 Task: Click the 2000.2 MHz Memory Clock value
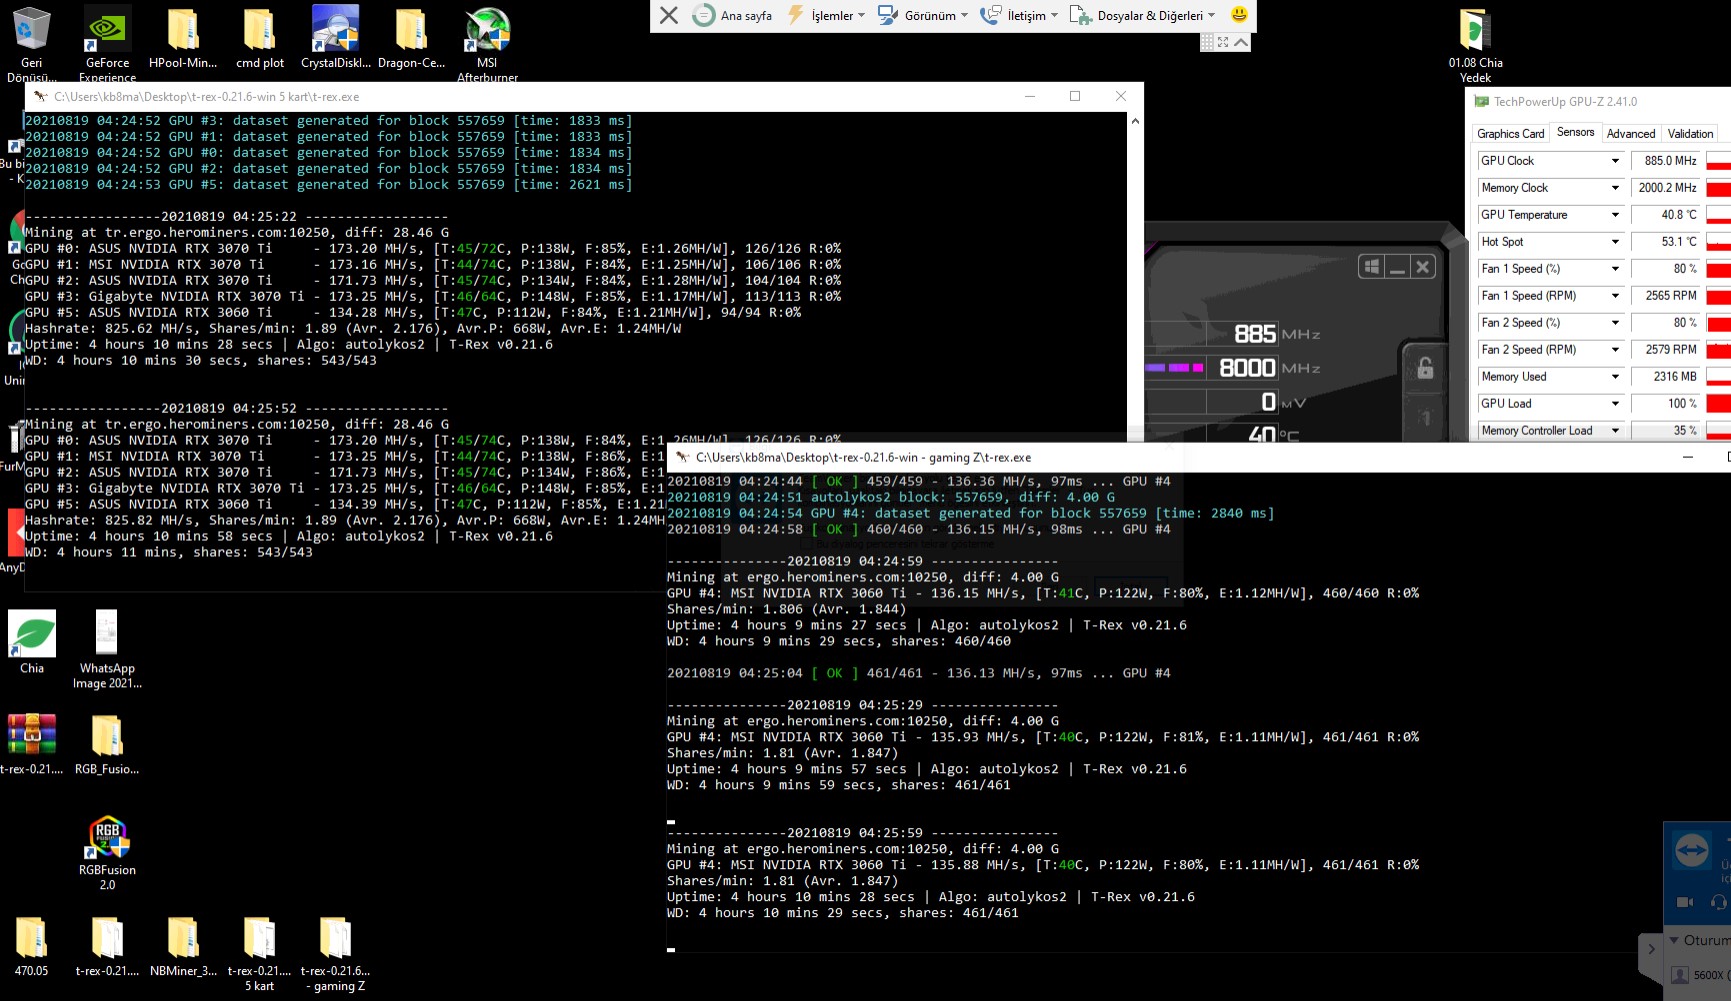pos(1666,188)
